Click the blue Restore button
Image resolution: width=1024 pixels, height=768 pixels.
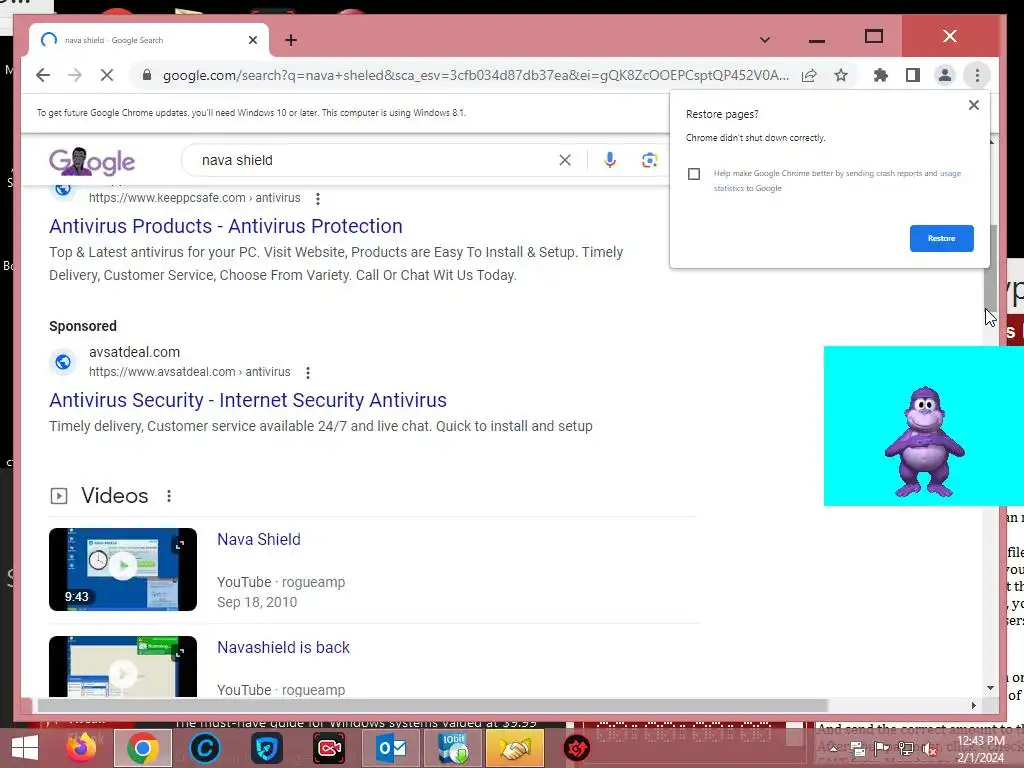click(941, 238)
